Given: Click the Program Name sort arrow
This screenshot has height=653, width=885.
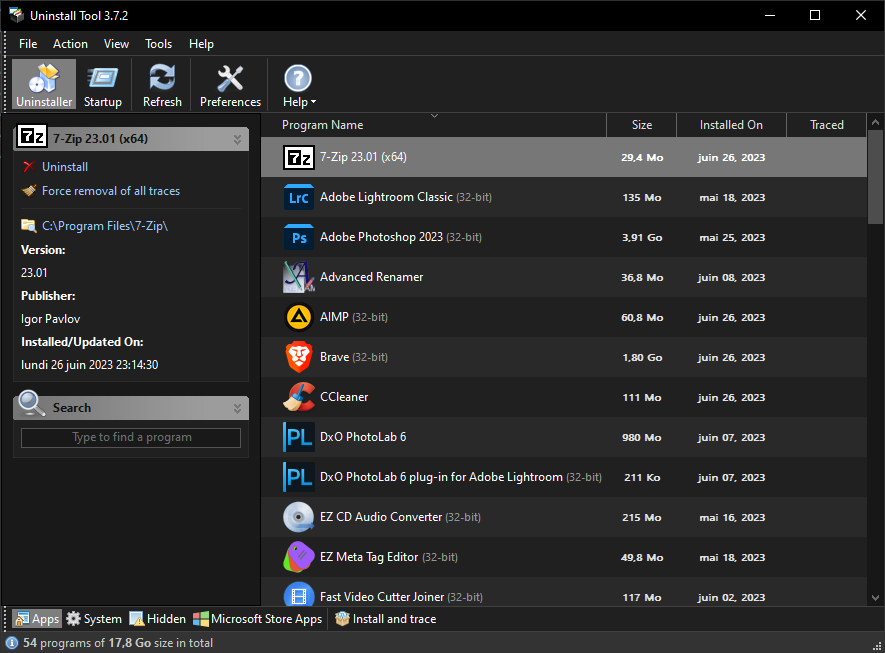Looking at the screenshot, I should [x=434, y=116].
